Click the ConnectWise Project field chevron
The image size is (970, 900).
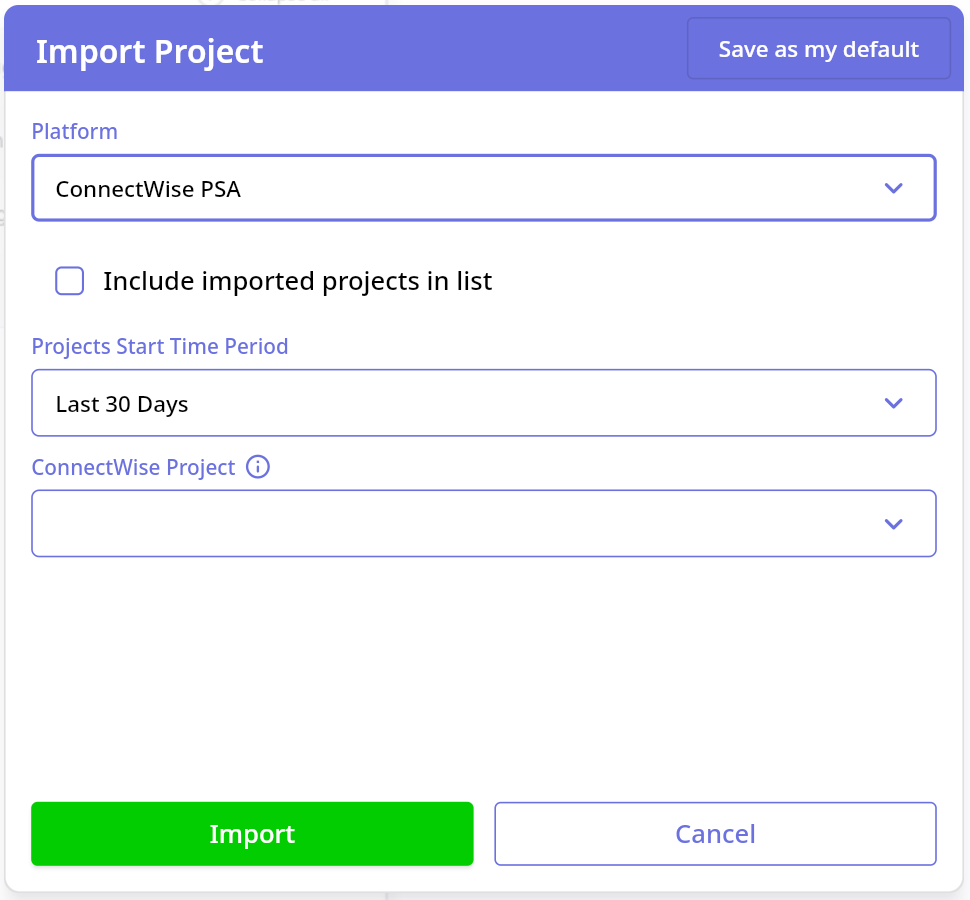tap(893, 524)
